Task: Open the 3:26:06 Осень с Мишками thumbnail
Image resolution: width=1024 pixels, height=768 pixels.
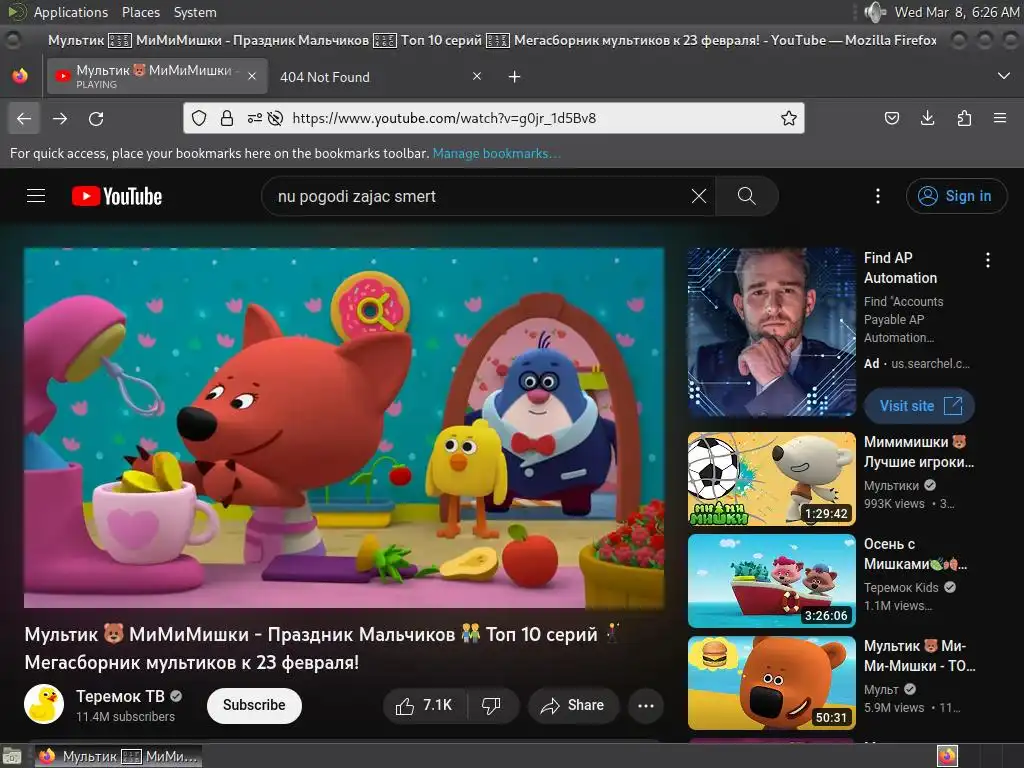Action: (x=771, y=581)
